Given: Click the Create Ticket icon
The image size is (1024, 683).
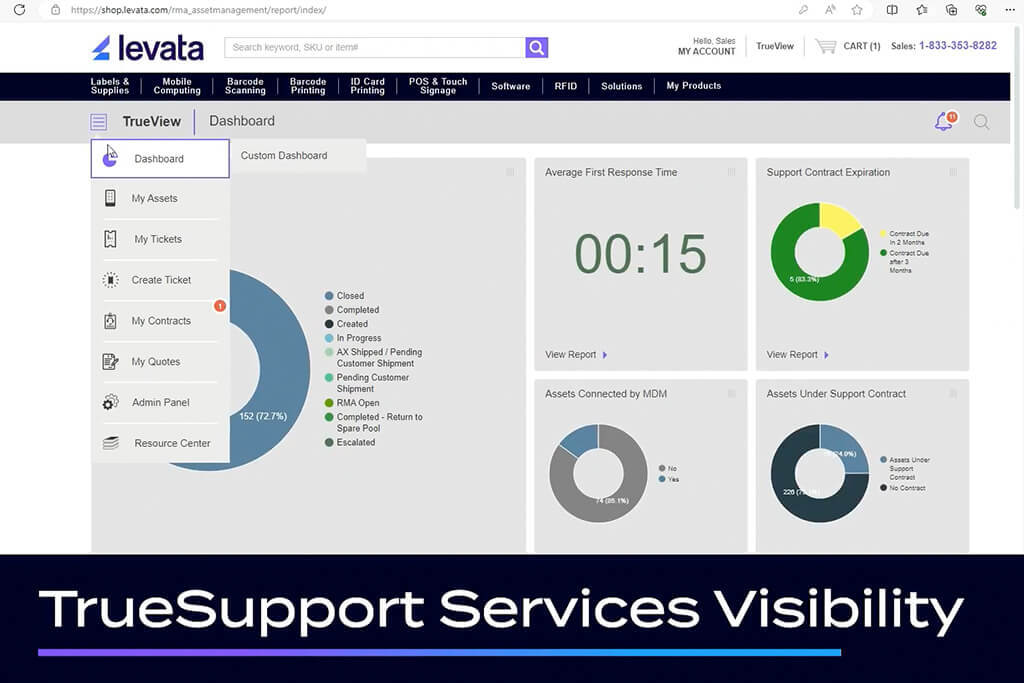Looking at the screenshot, I should 110,280.
